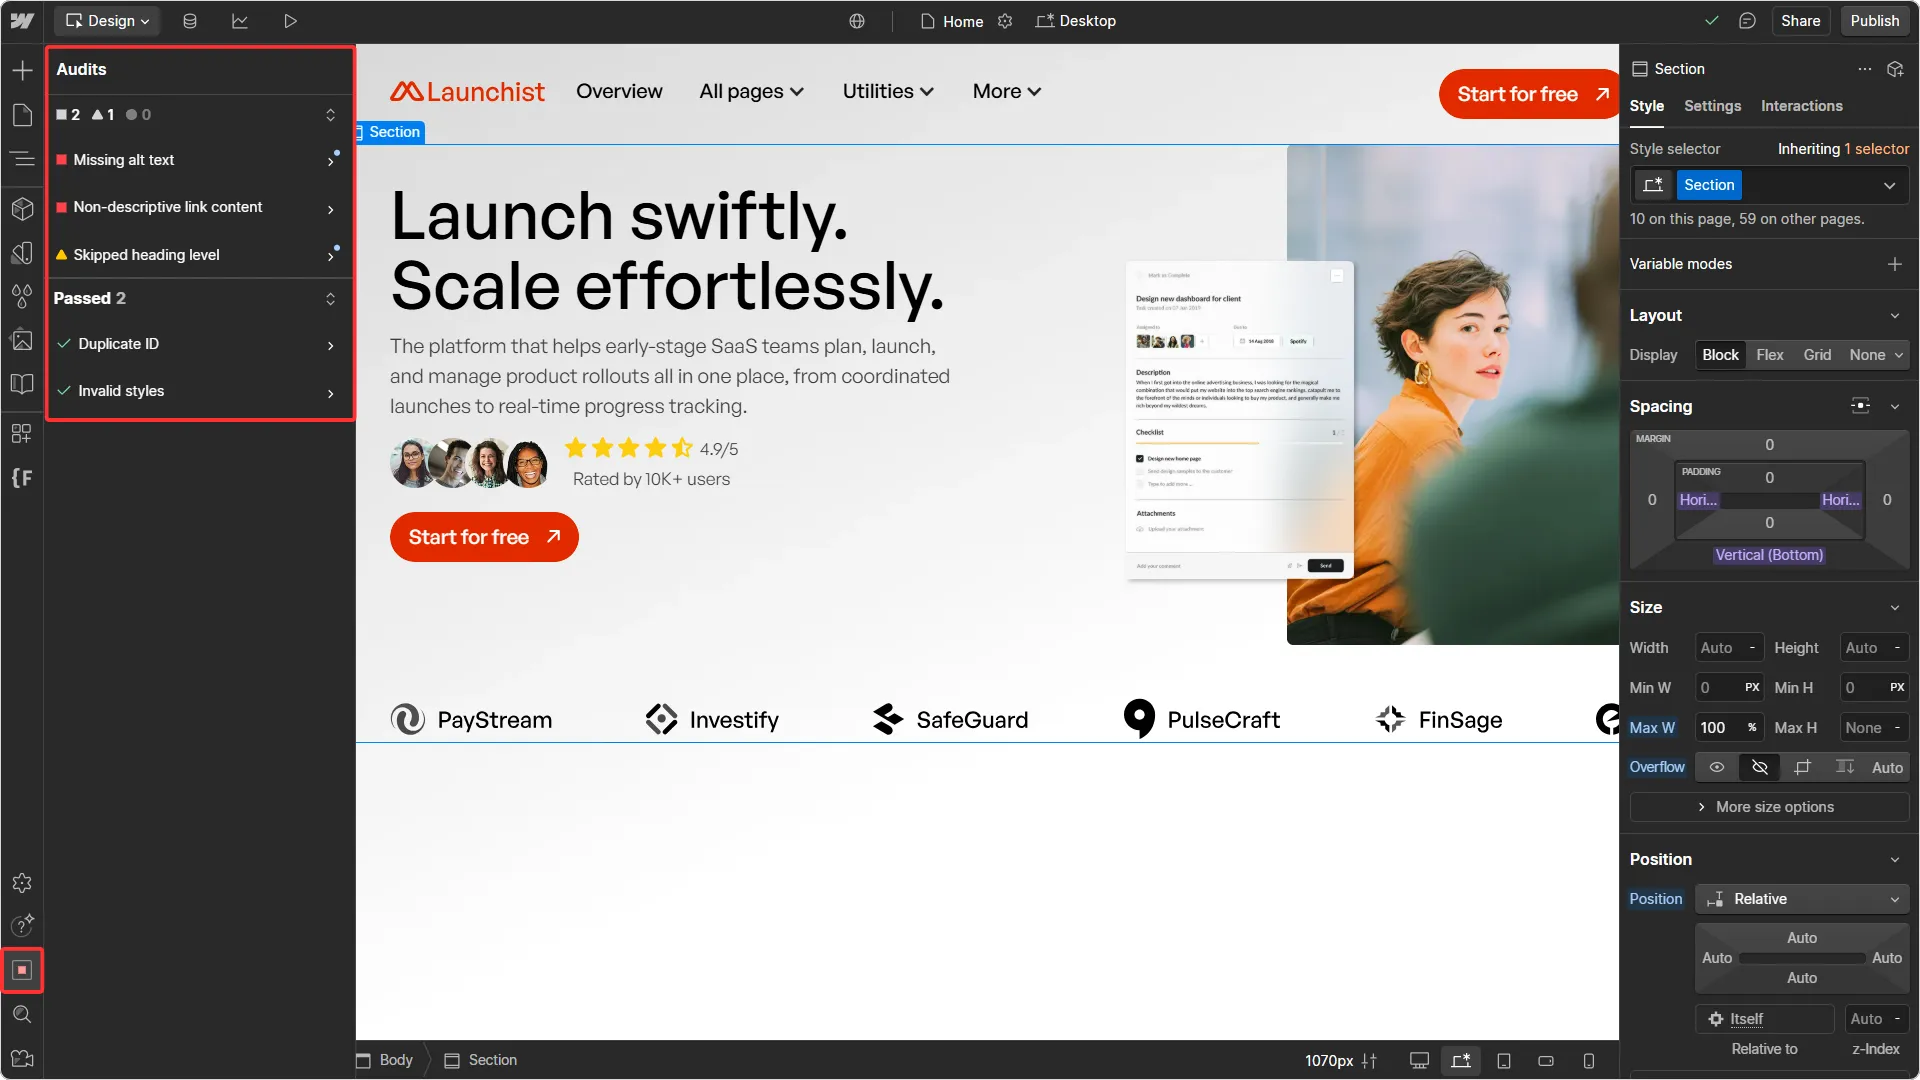Open the Style manager droplets icon
This screenshot has width=1920, height=1080.
22,297
